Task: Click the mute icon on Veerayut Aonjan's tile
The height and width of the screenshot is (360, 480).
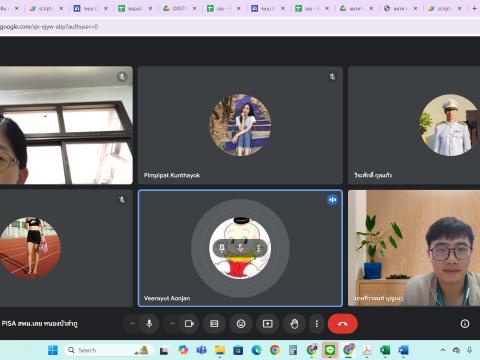Action: click(240, 248)
